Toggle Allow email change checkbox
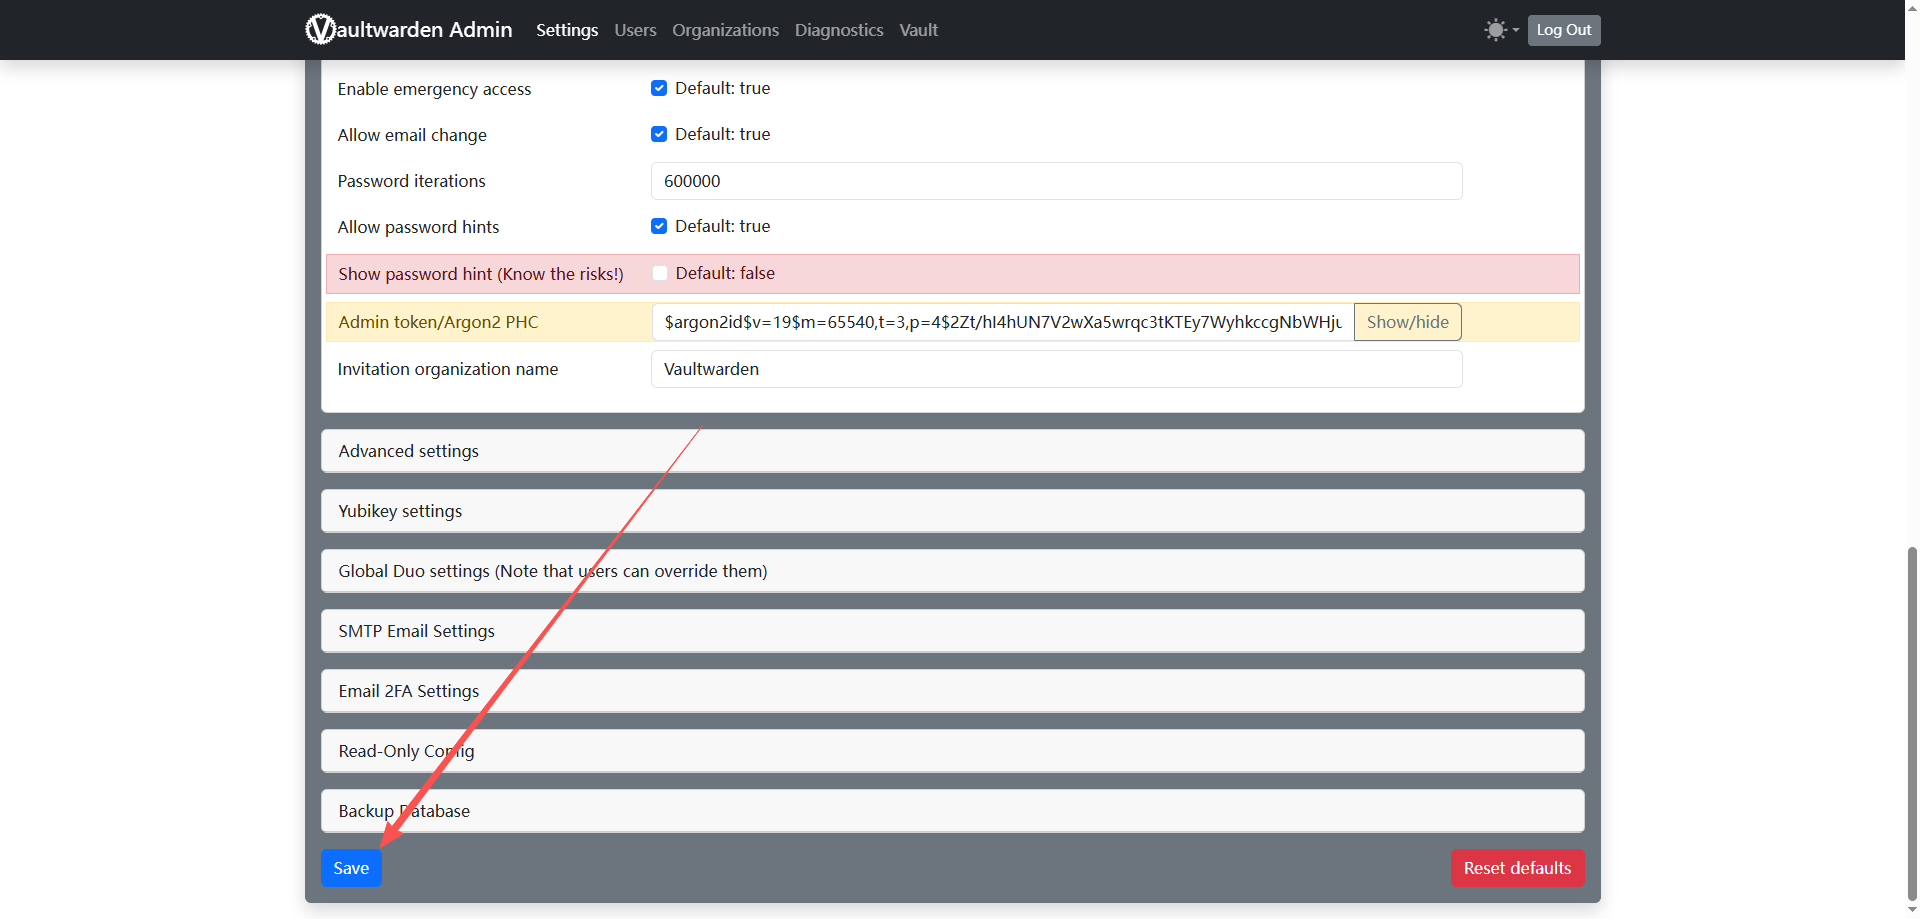 tap(659, 134)
